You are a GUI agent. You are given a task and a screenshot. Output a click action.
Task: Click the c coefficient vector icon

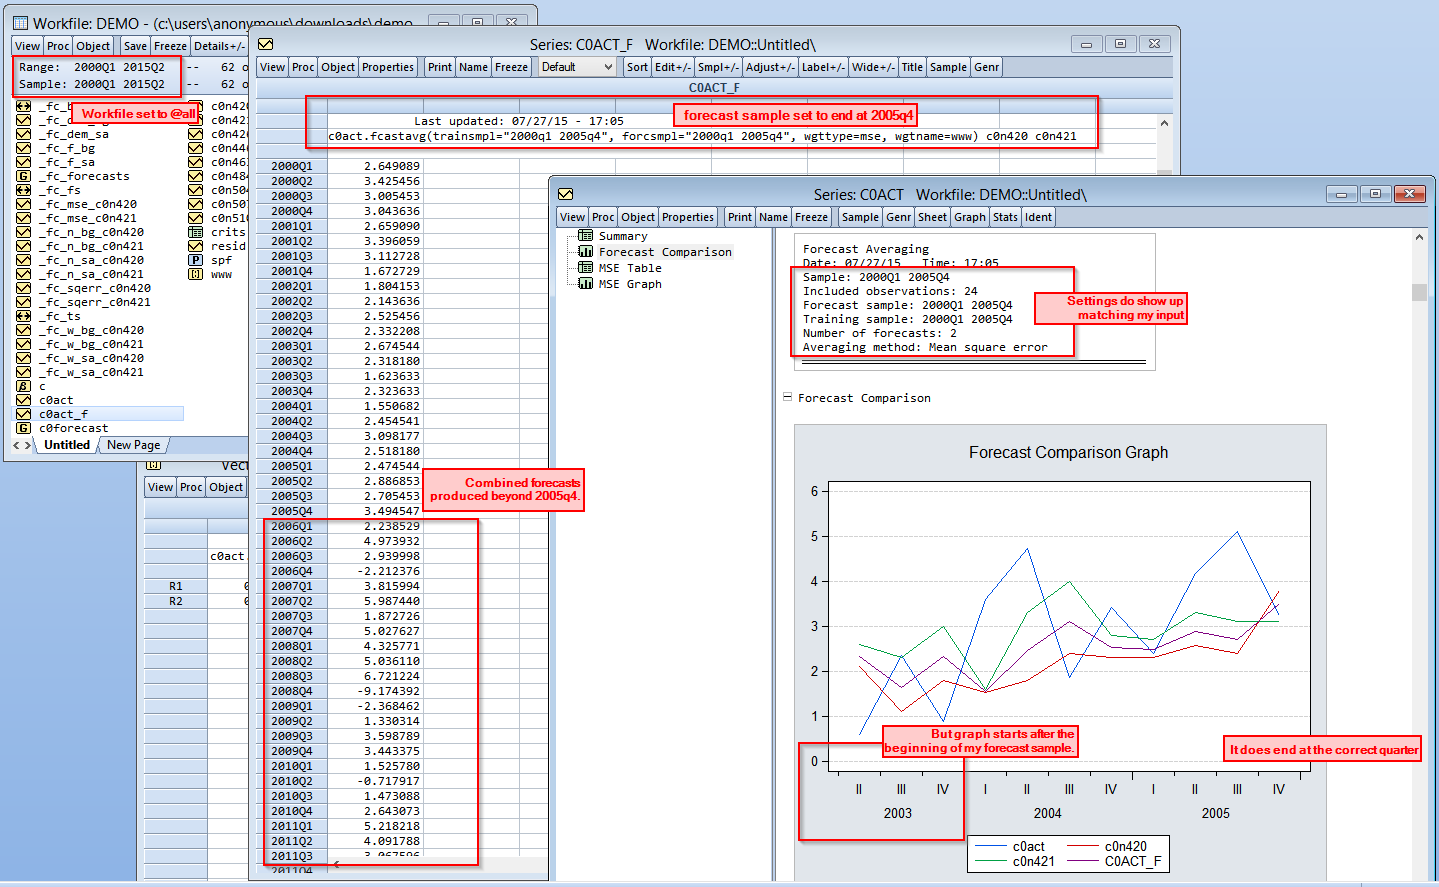23,386
